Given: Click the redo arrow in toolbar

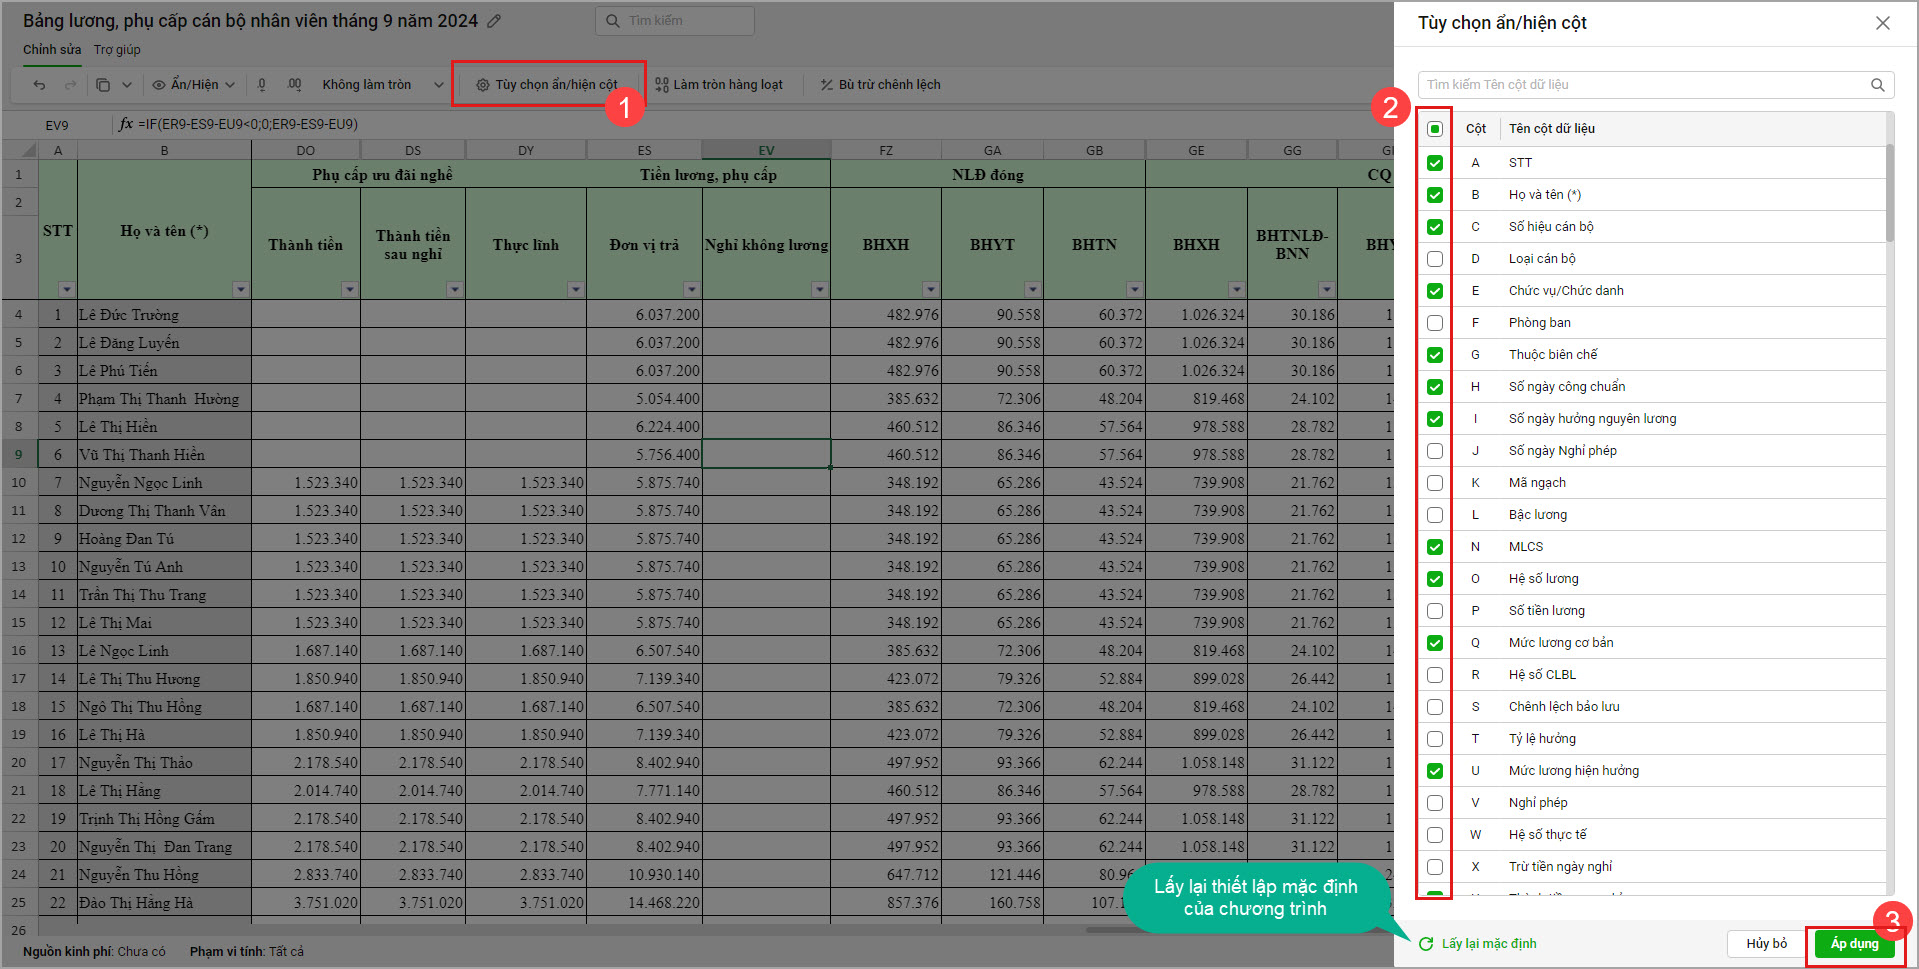Looking at the screenshot, I should pos(70,85).
